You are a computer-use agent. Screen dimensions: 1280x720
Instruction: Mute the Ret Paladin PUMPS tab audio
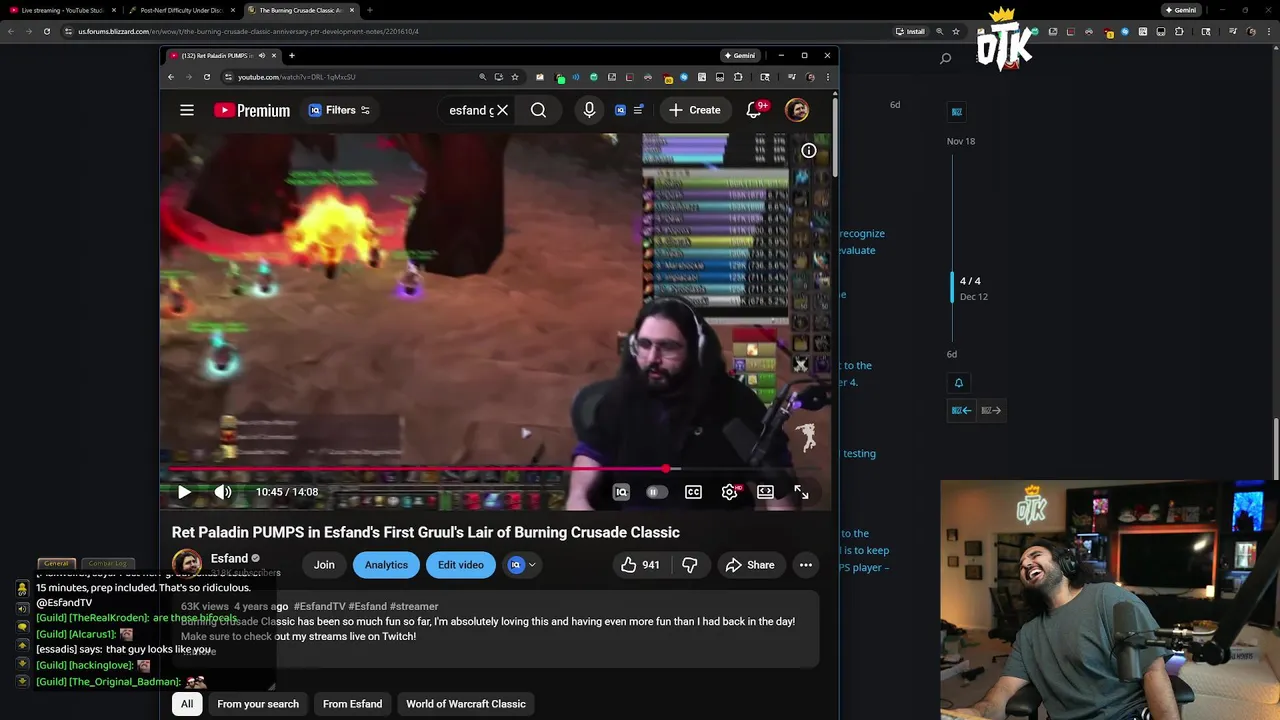(262, 55)
